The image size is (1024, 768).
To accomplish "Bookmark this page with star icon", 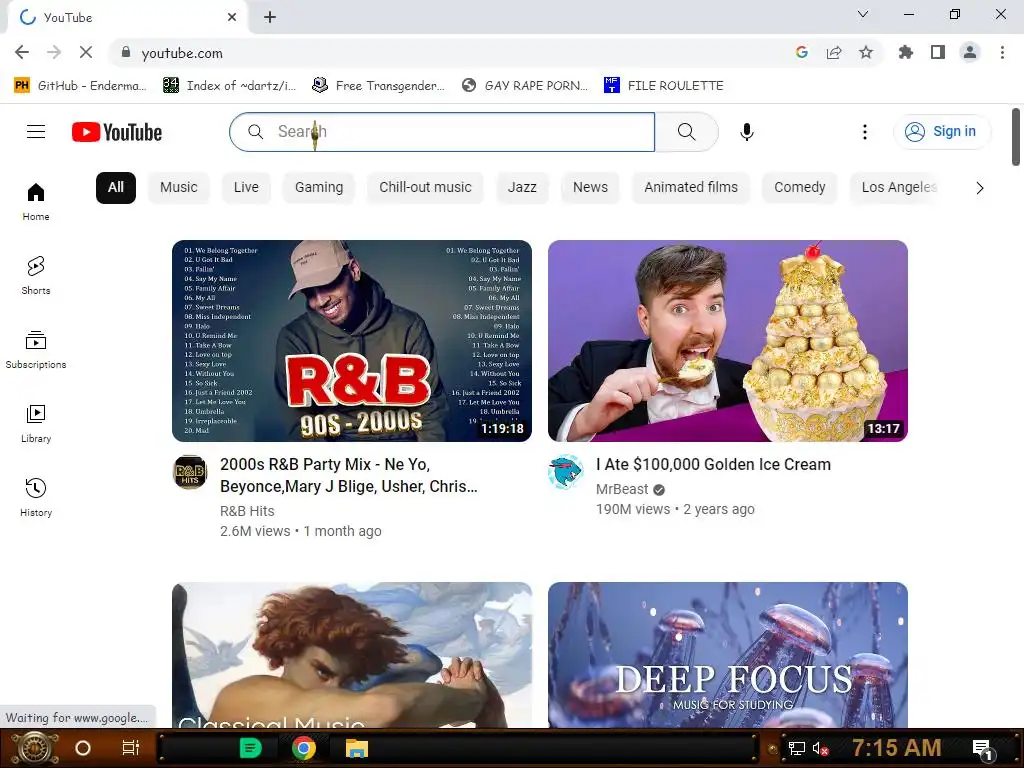I will (866, 52).
